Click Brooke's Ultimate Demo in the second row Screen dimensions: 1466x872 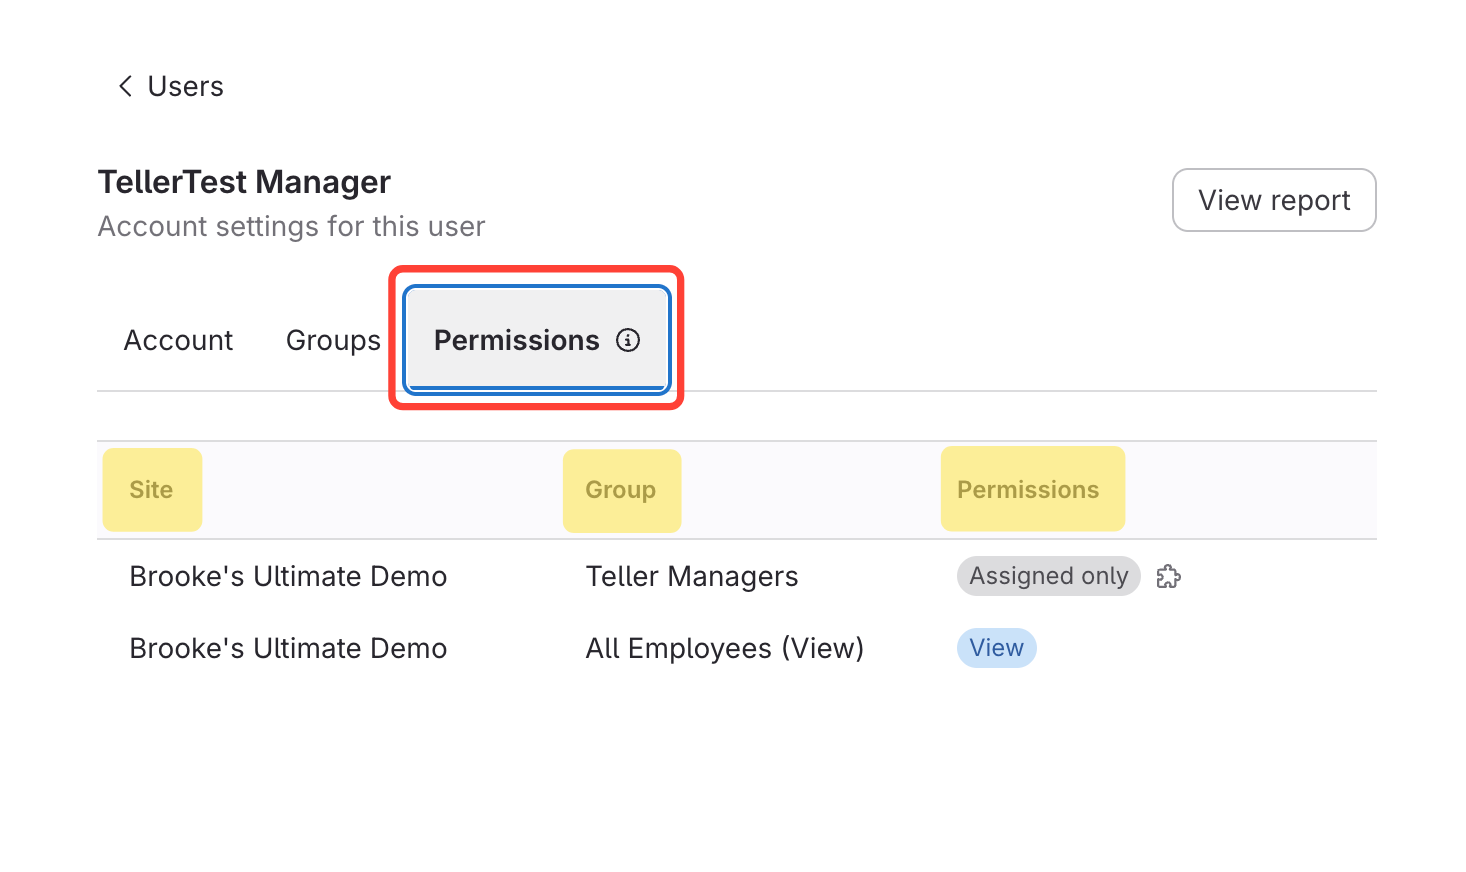[288, 649]
